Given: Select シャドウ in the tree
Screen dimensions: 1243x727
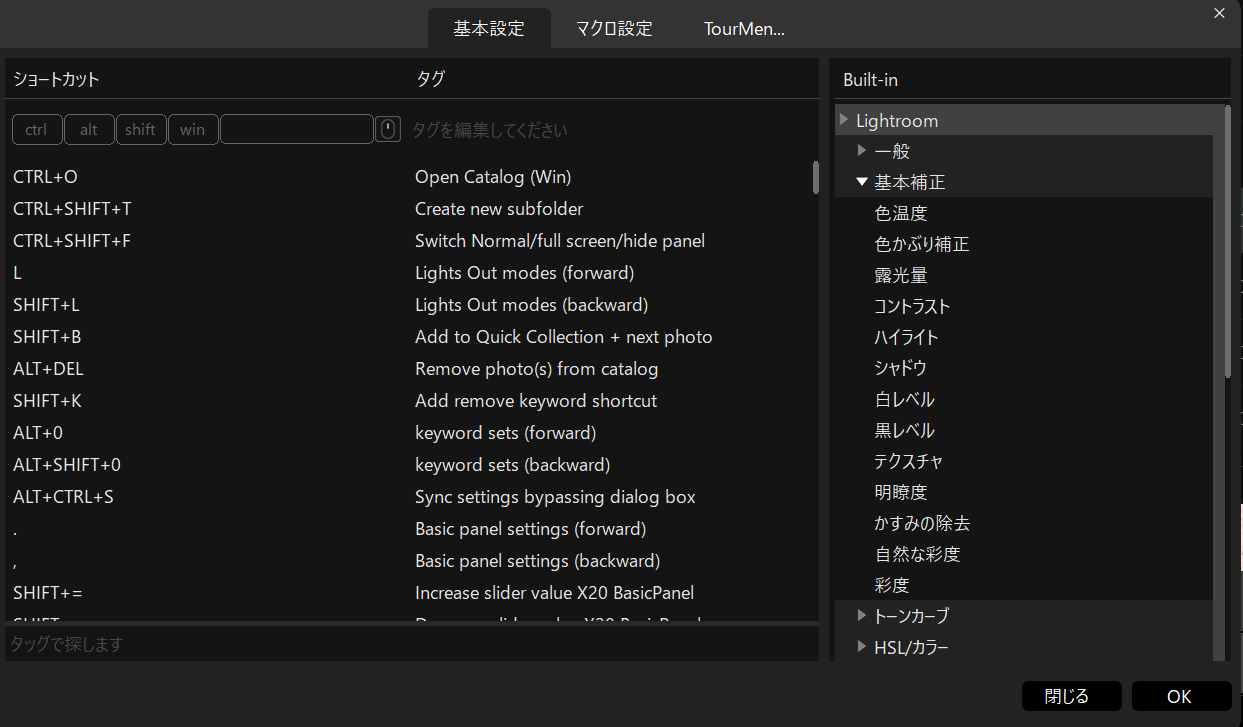Looking at the screenshot, I should click(x=900, y=368).
